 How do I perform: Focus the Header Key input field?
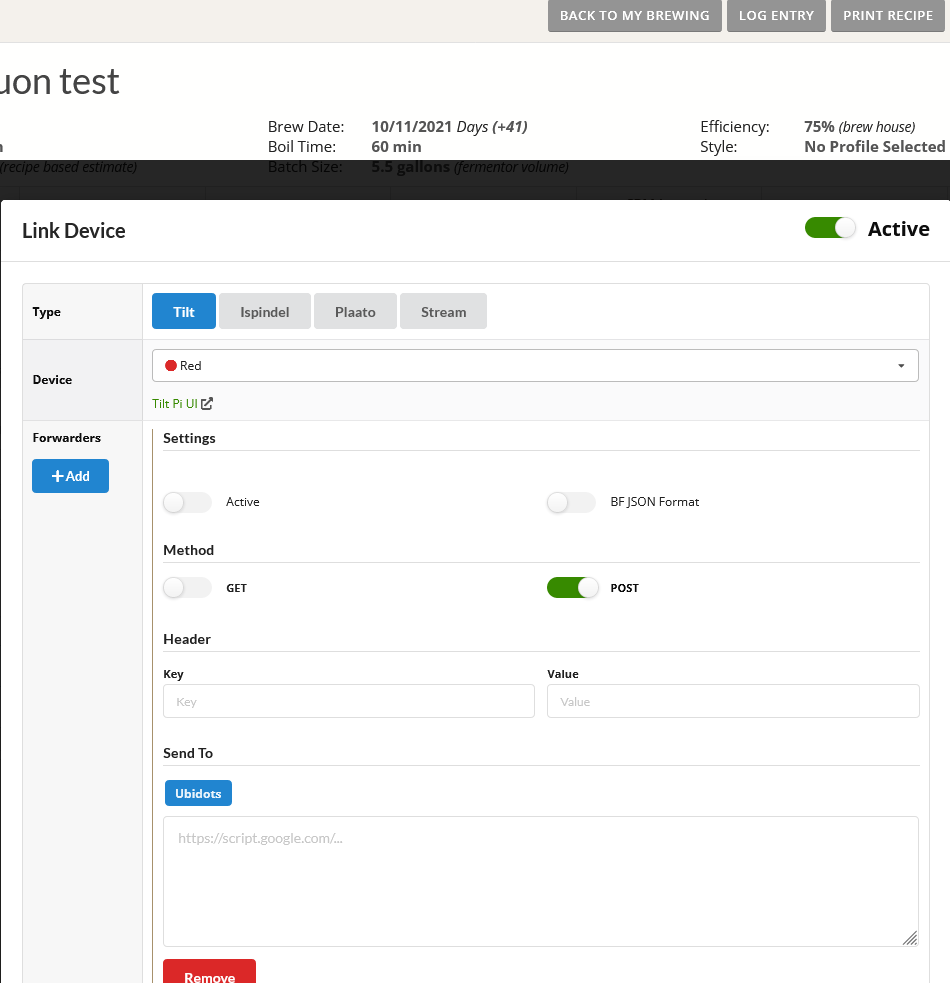pyautogui.click(x=348, y=701)
